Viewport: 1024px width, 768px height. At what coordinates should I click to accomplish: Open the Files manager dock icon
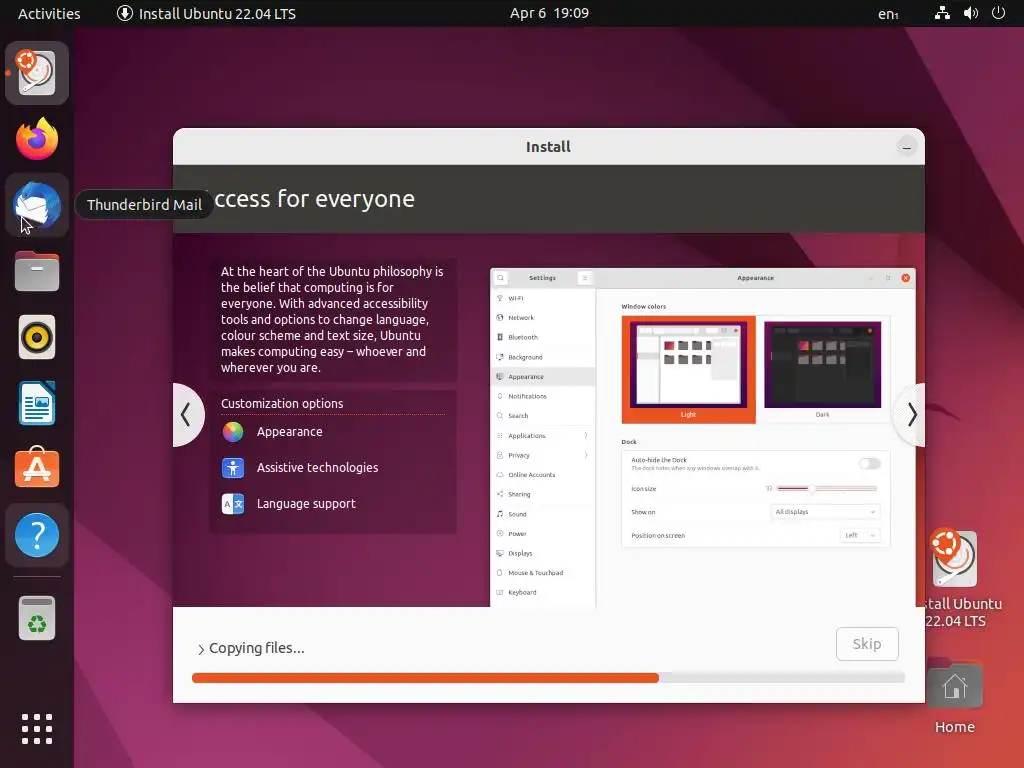coord(37,271)
